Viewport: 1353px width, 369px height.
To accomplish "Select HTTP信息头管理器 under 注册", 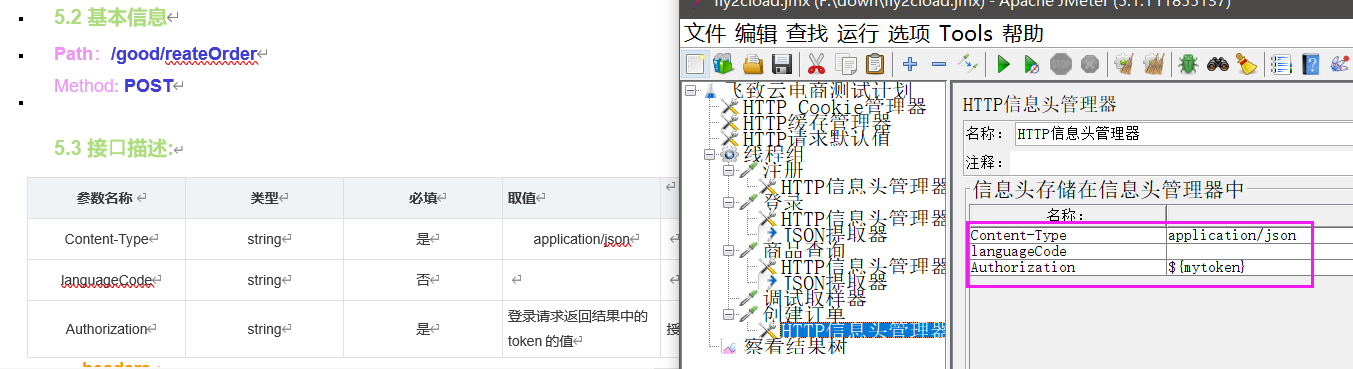I will point(864,187).
